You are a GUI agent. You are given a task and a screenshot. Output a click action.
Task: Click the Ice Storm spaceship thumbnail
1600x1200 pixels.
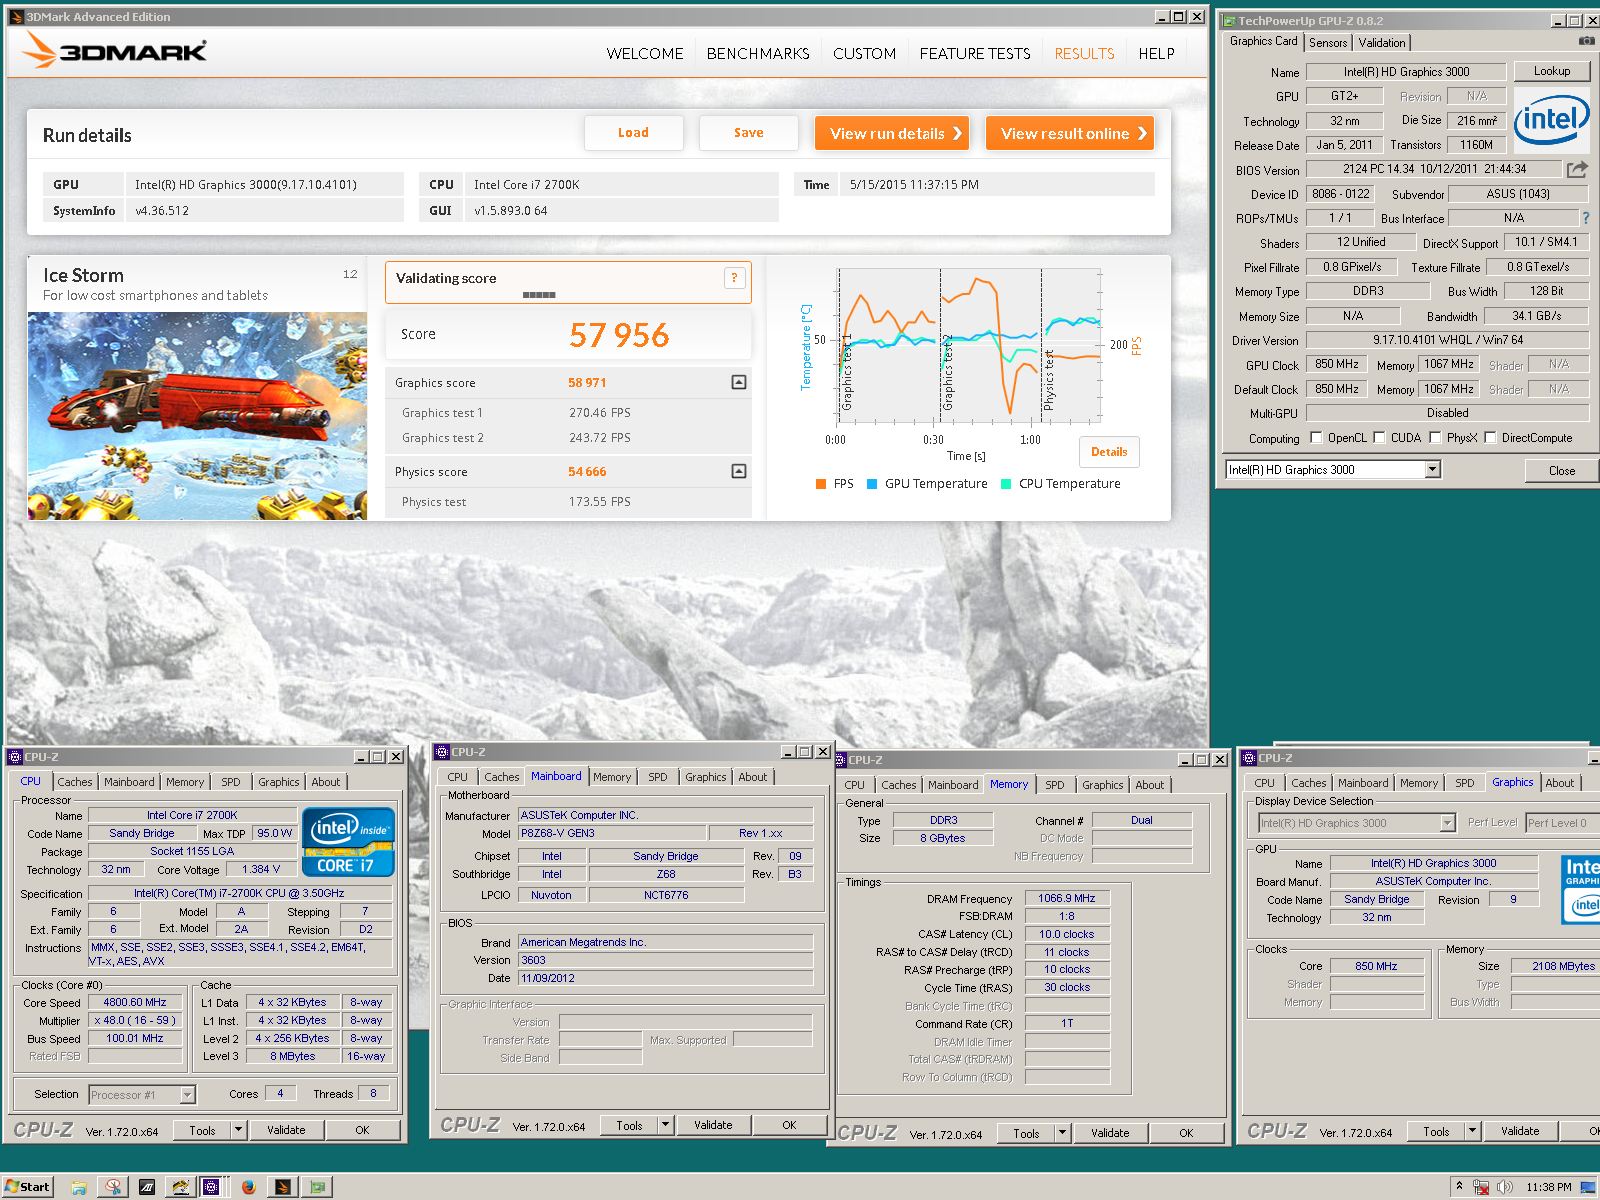(197, 416)
